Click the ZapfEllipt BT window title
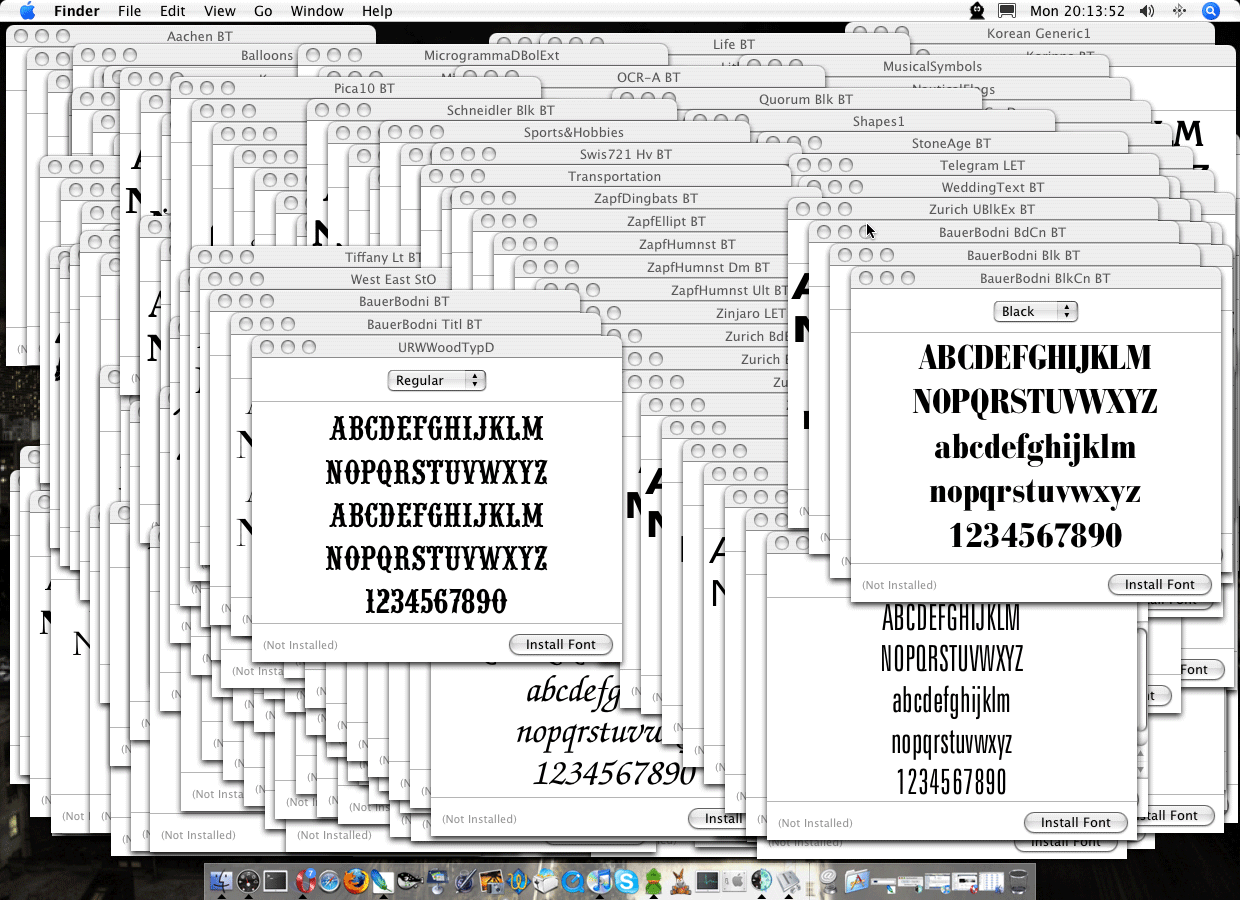Viewport: 1240px width, 900px height. pyautogui.click(x=666, y=221)
